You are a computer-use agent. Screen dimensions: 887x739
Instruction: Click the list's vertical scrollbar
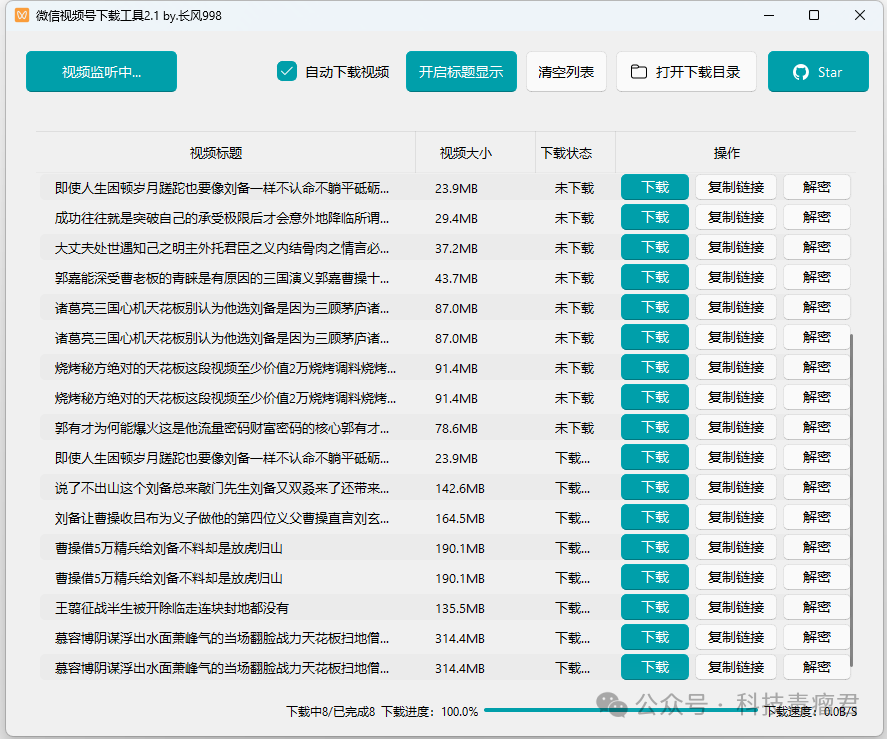[851, 500]
